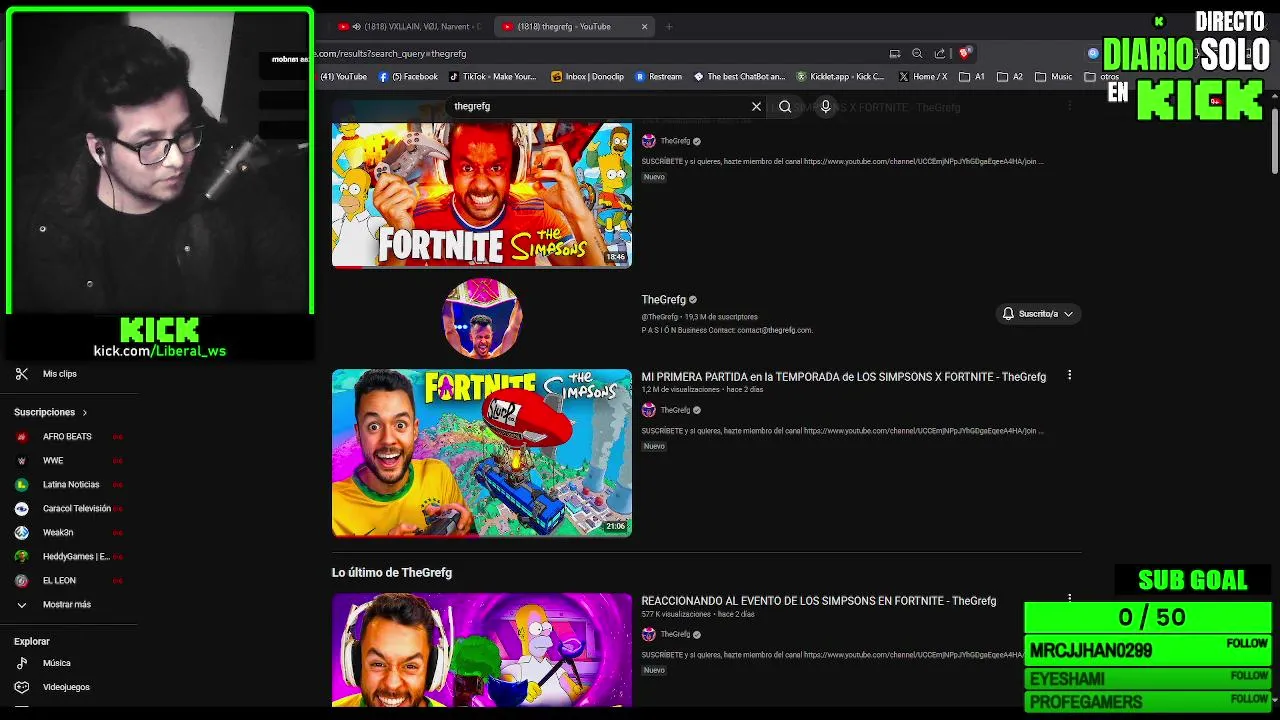Open the Suscrito/a notification dropdown

(x=1038, y=314)
